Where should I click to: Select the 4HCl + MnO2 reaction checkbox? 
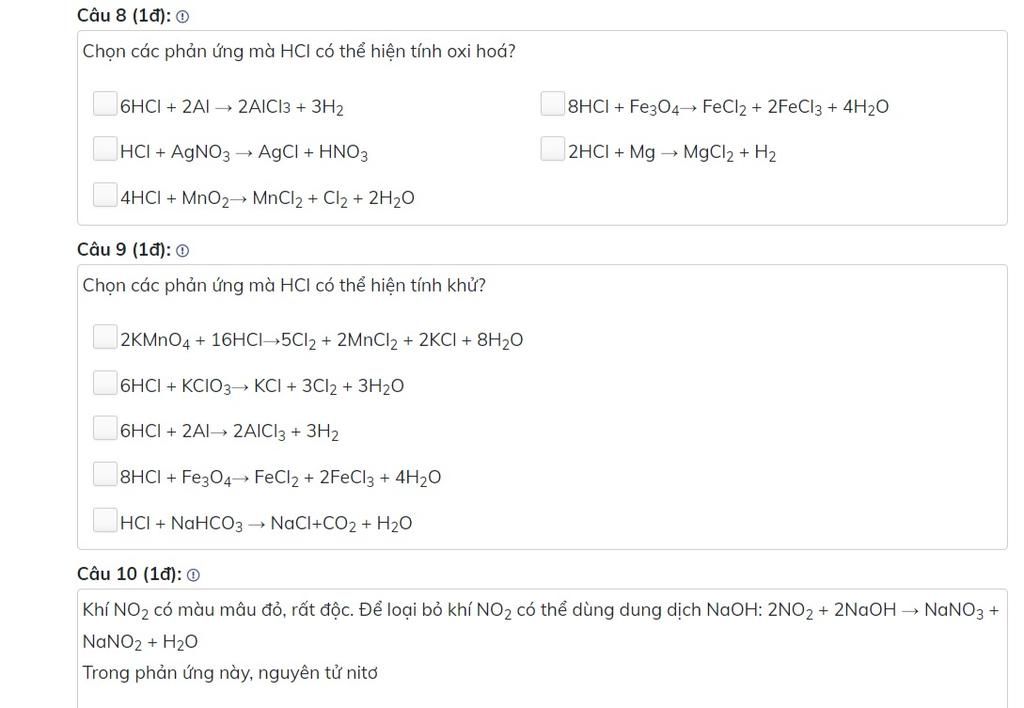click(x=104, y=195)
